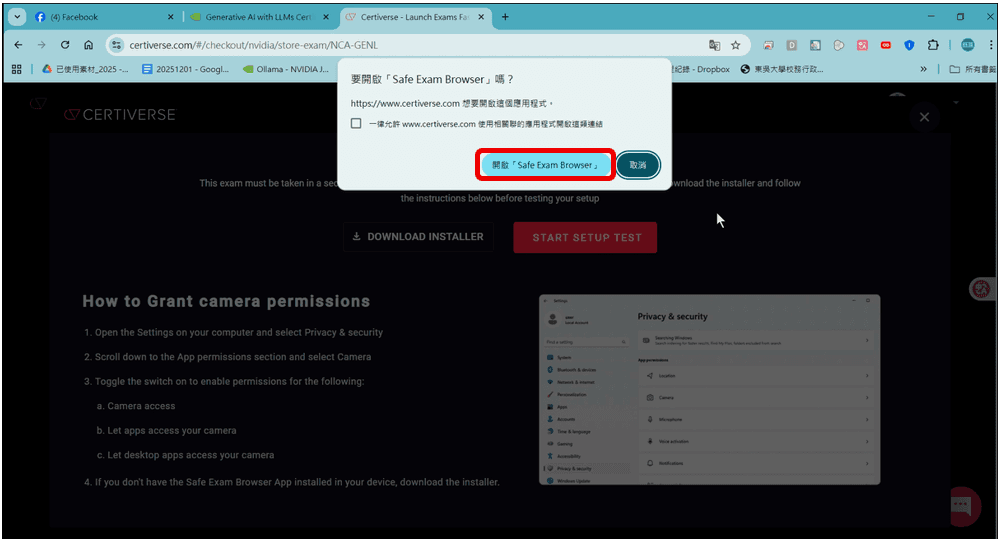Open Safe Exam Browser from the dialog

pos(545,165)
